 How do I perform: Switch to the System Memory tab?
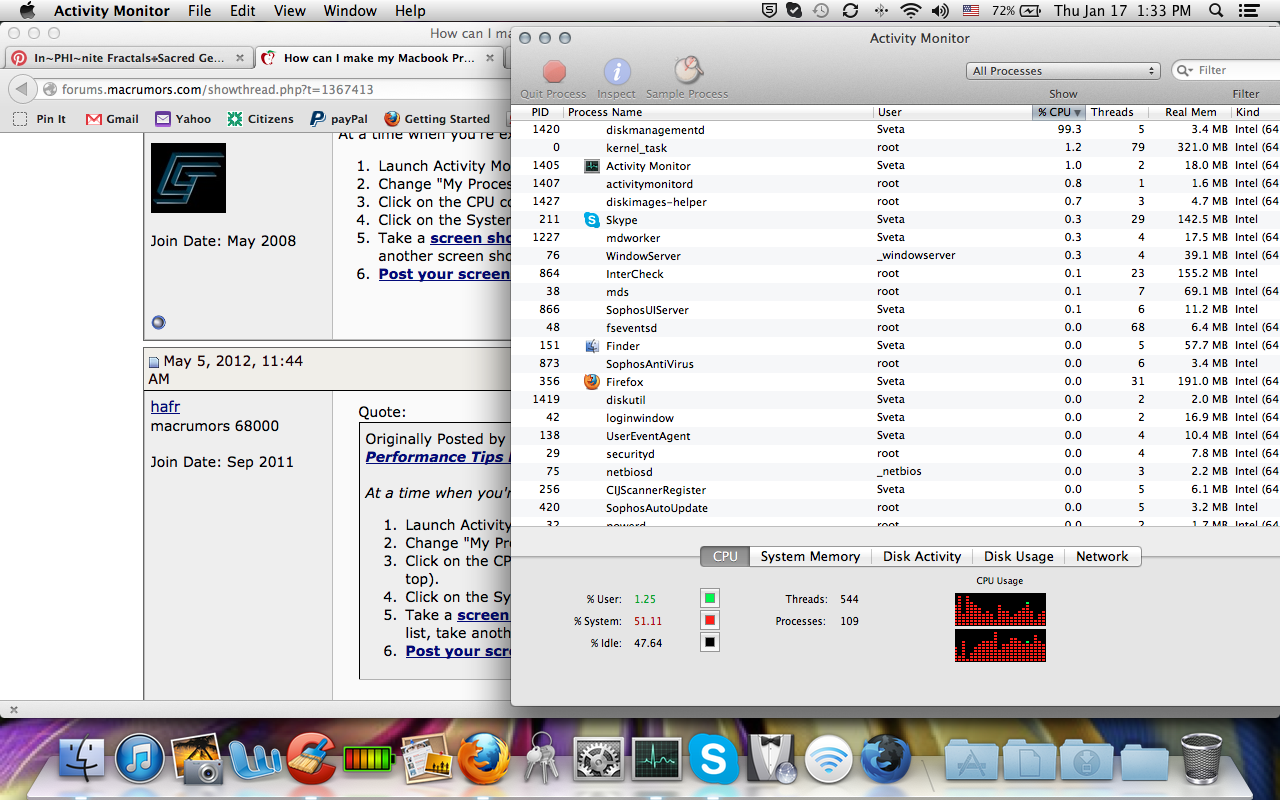pos(810,556)
